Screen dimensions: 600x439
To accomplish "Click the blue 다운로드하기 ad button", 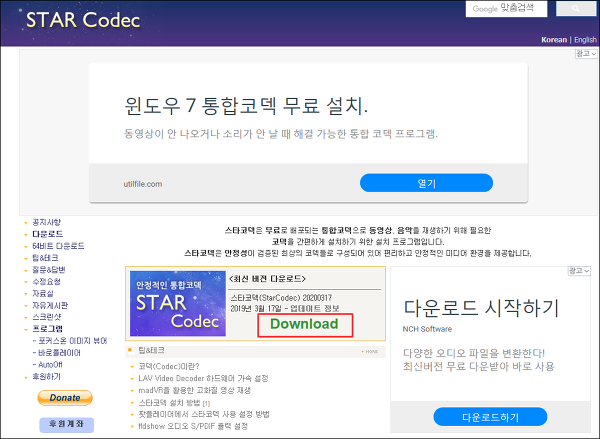I will point(490,417).
